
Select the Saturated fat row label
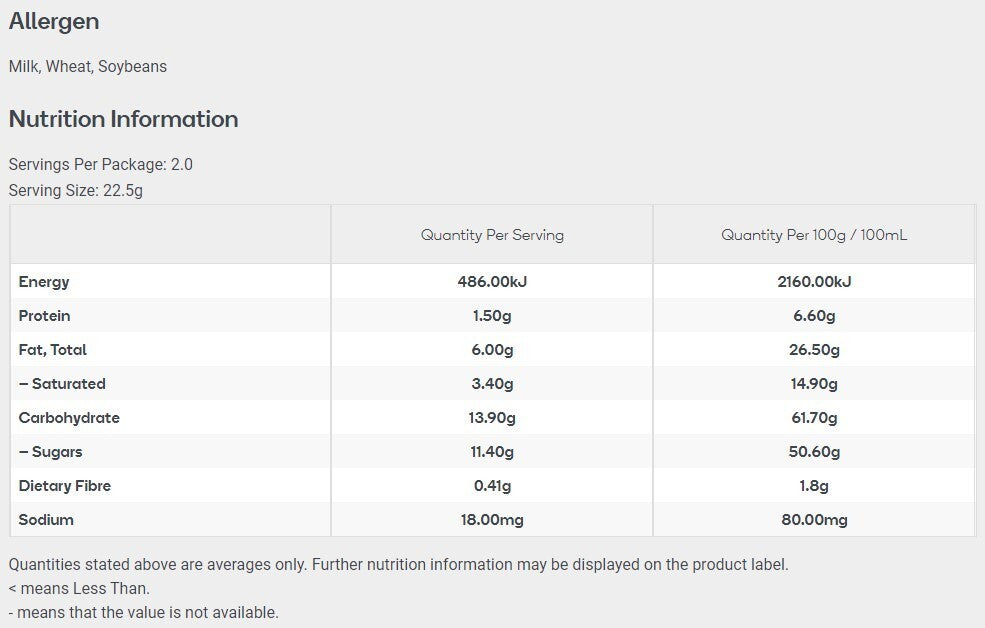[62, 383]
